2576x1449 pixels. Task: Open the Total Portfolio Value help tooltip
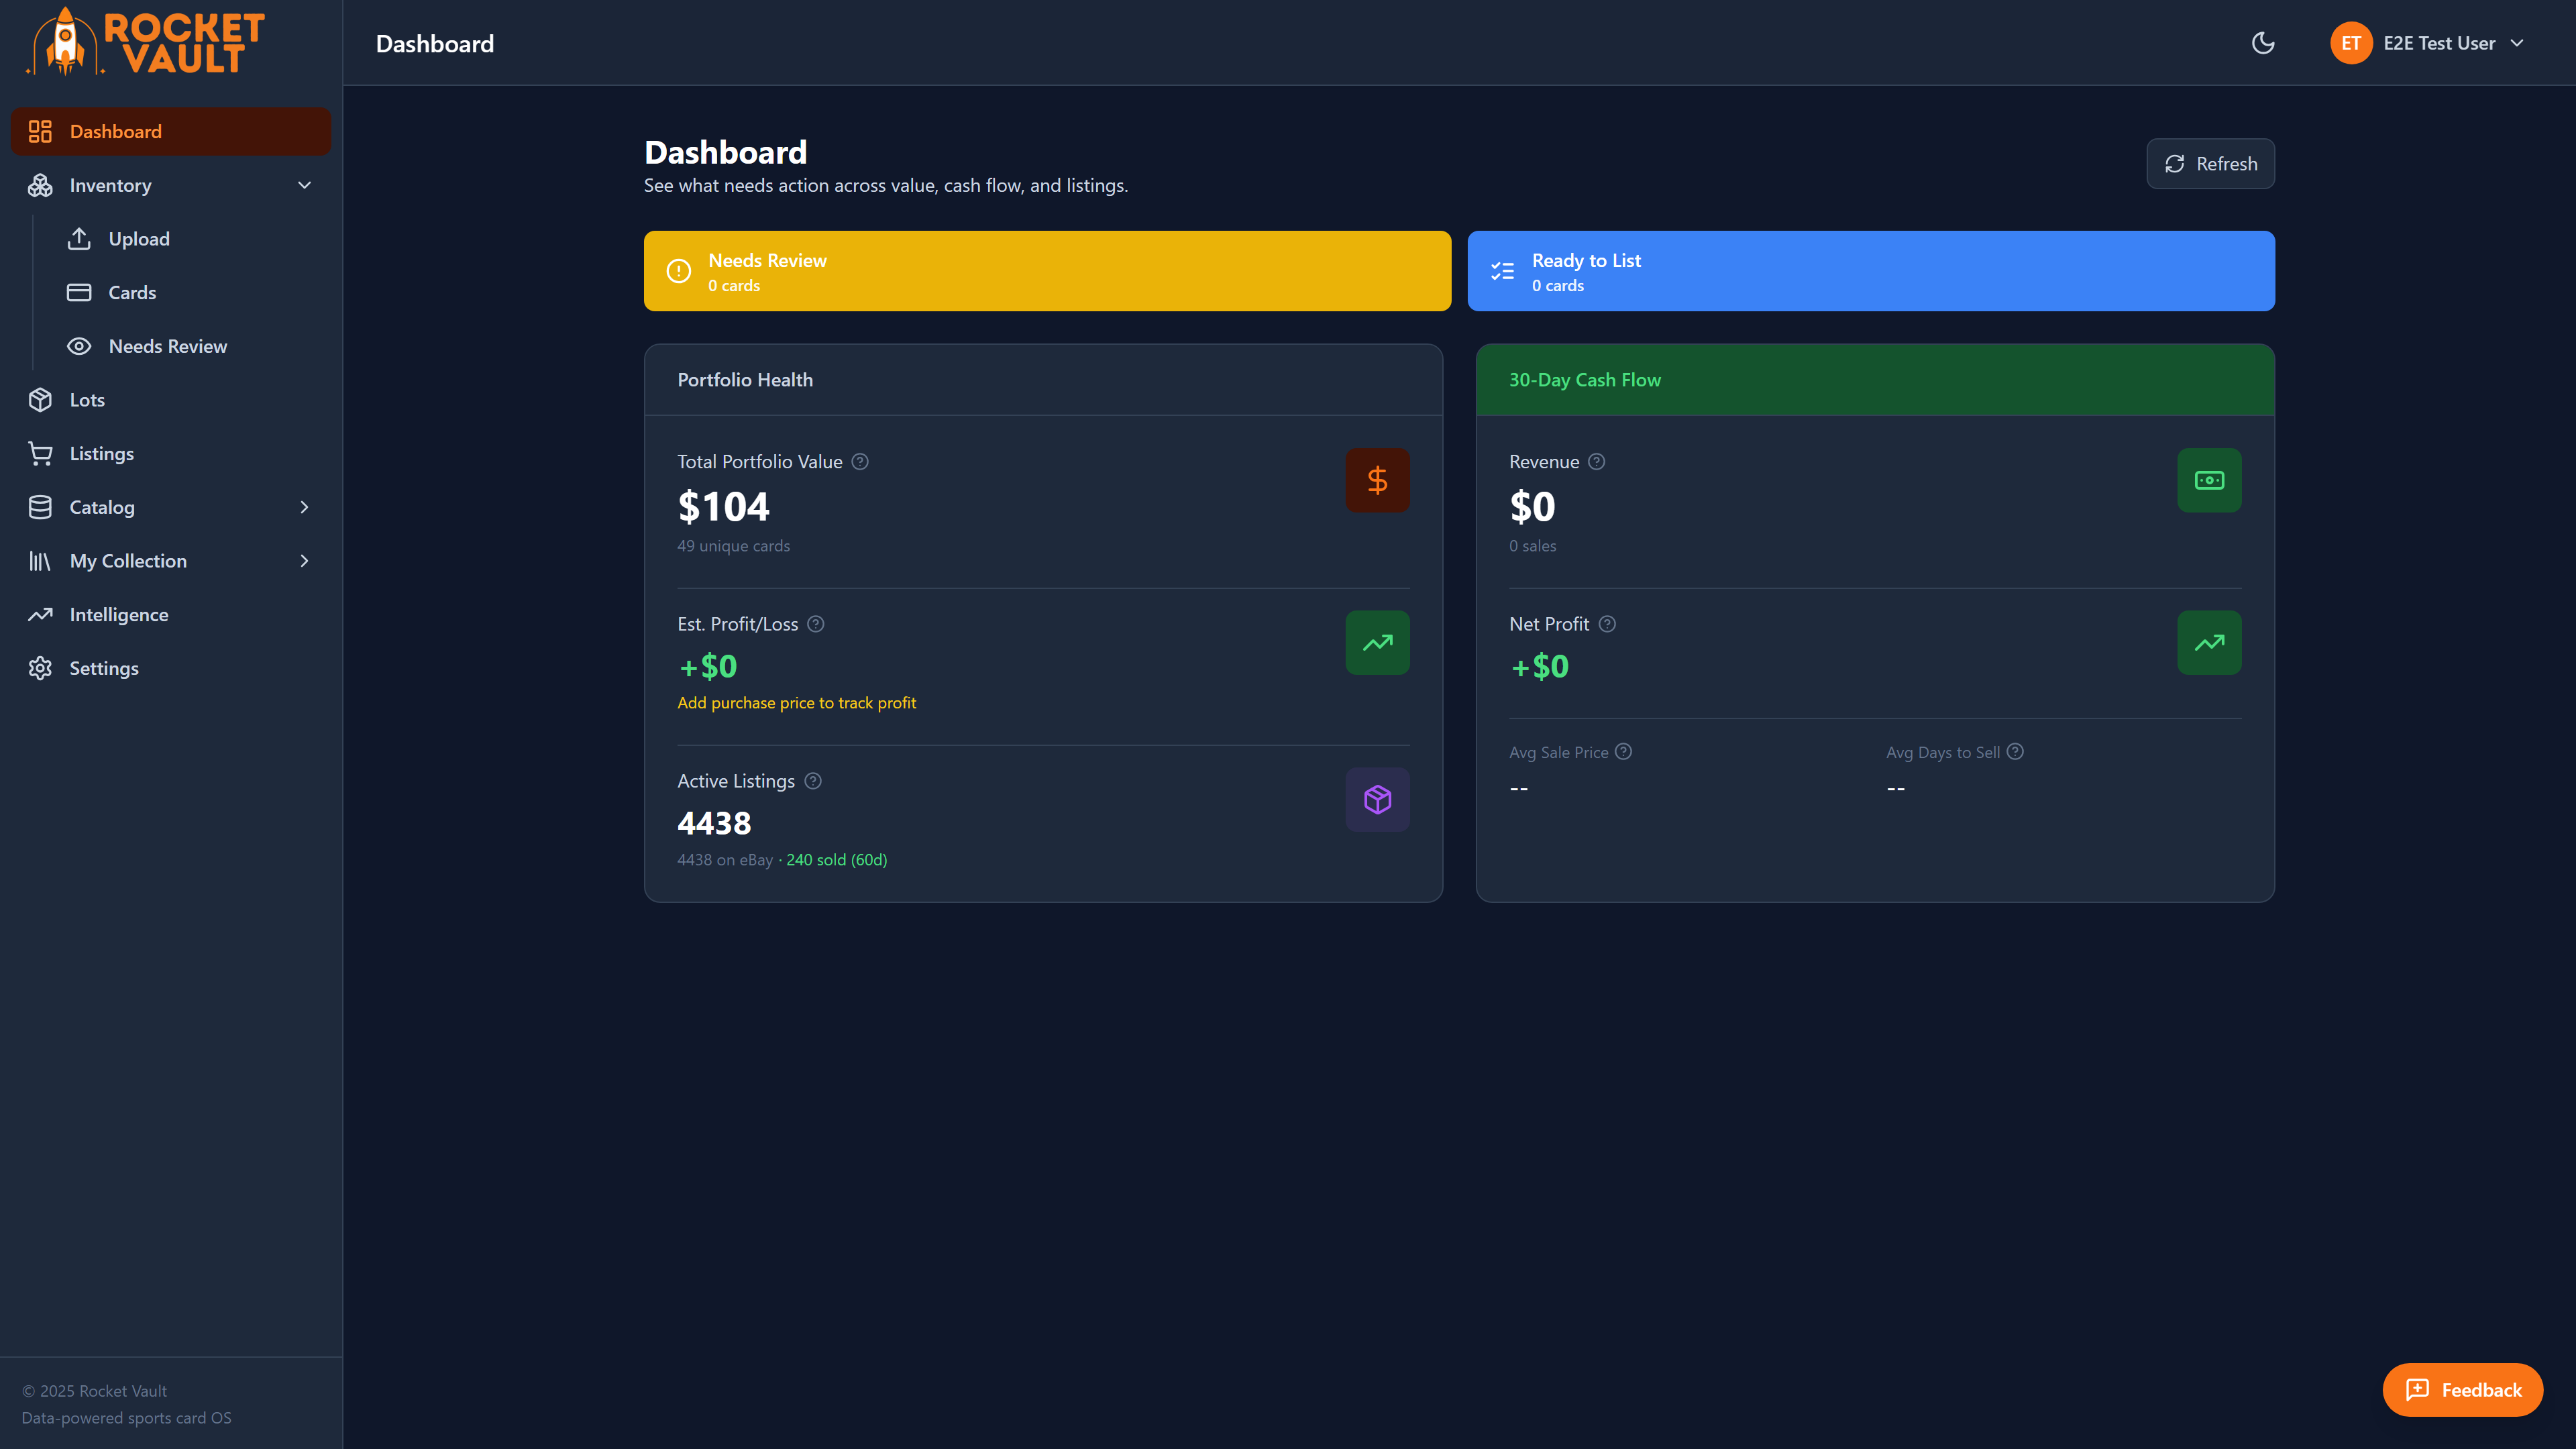[x=860, y=462]
